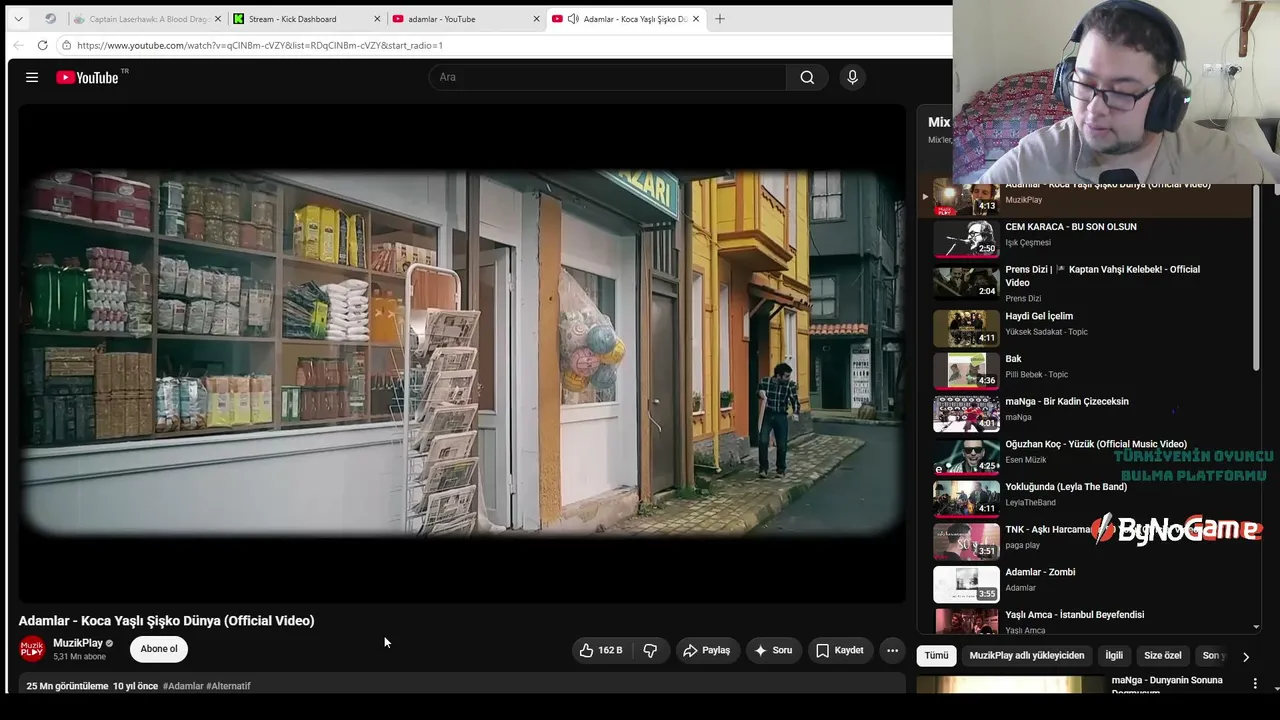Open the 'Soru' ask button
Screen dimensions: 1280x720
tap(773, 650)
